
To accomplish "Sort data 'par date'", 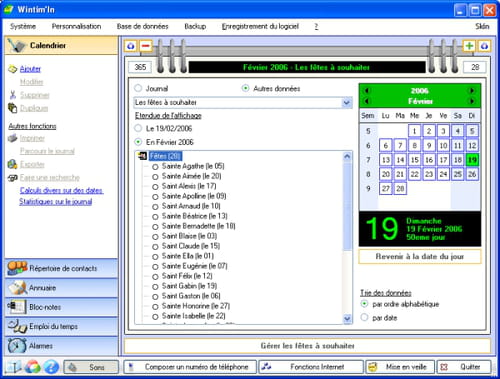I will coord(364,317).
